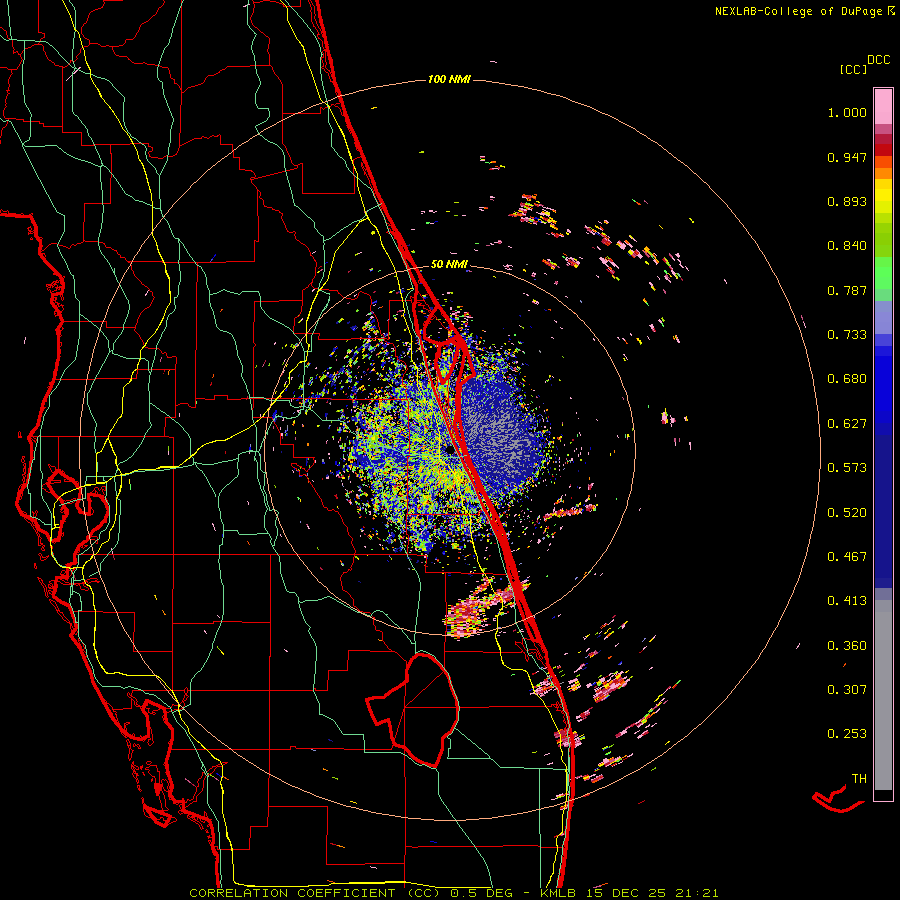
Task: Click the red segment of the color bar
Action: point(883,150)
